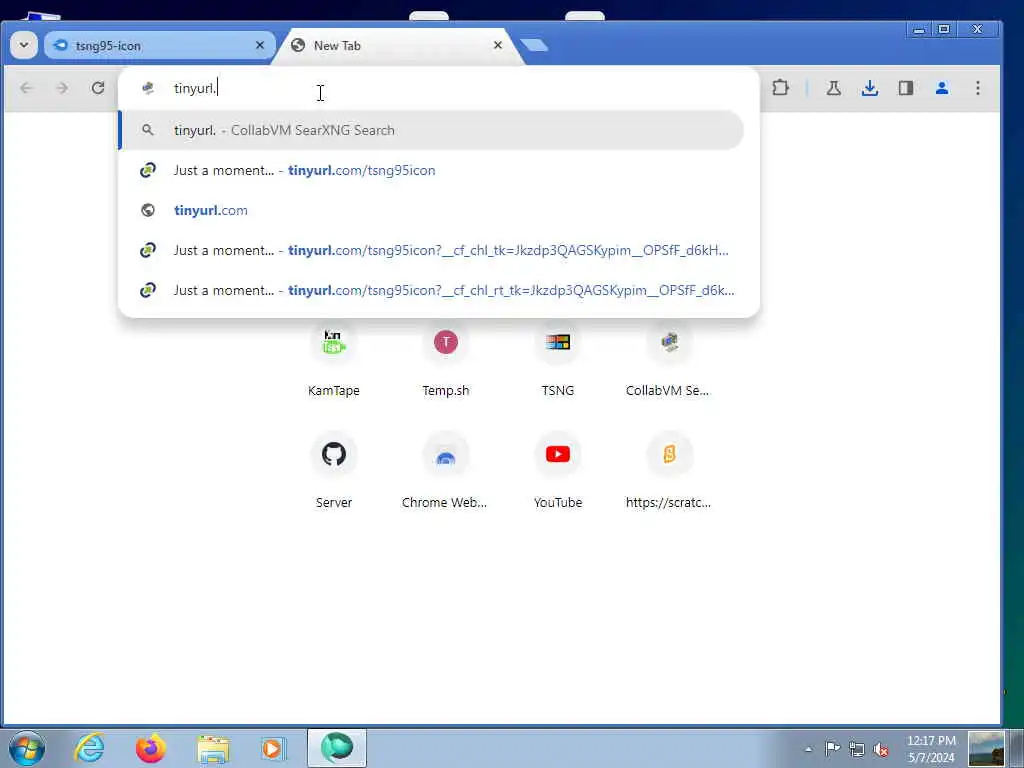Pick the suggestion containing __cf_chl_rt_tk

[x=431, y=290]
